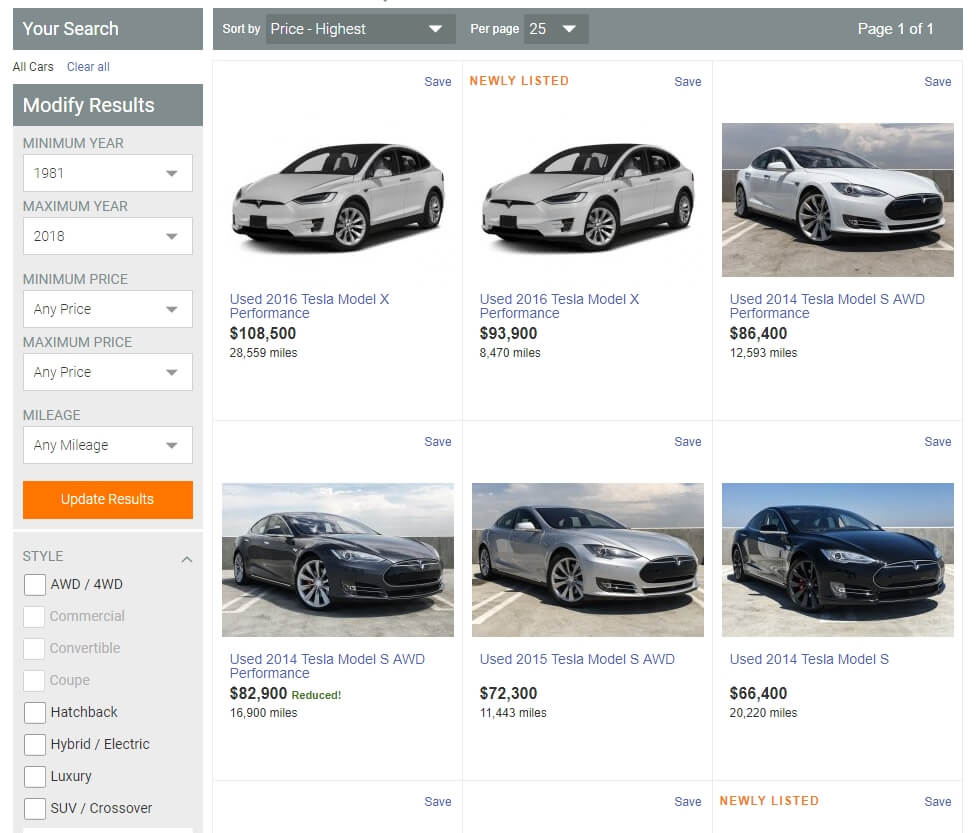Click the 28,559 miles text
980x833 pixels.
(x=263, y=353)
